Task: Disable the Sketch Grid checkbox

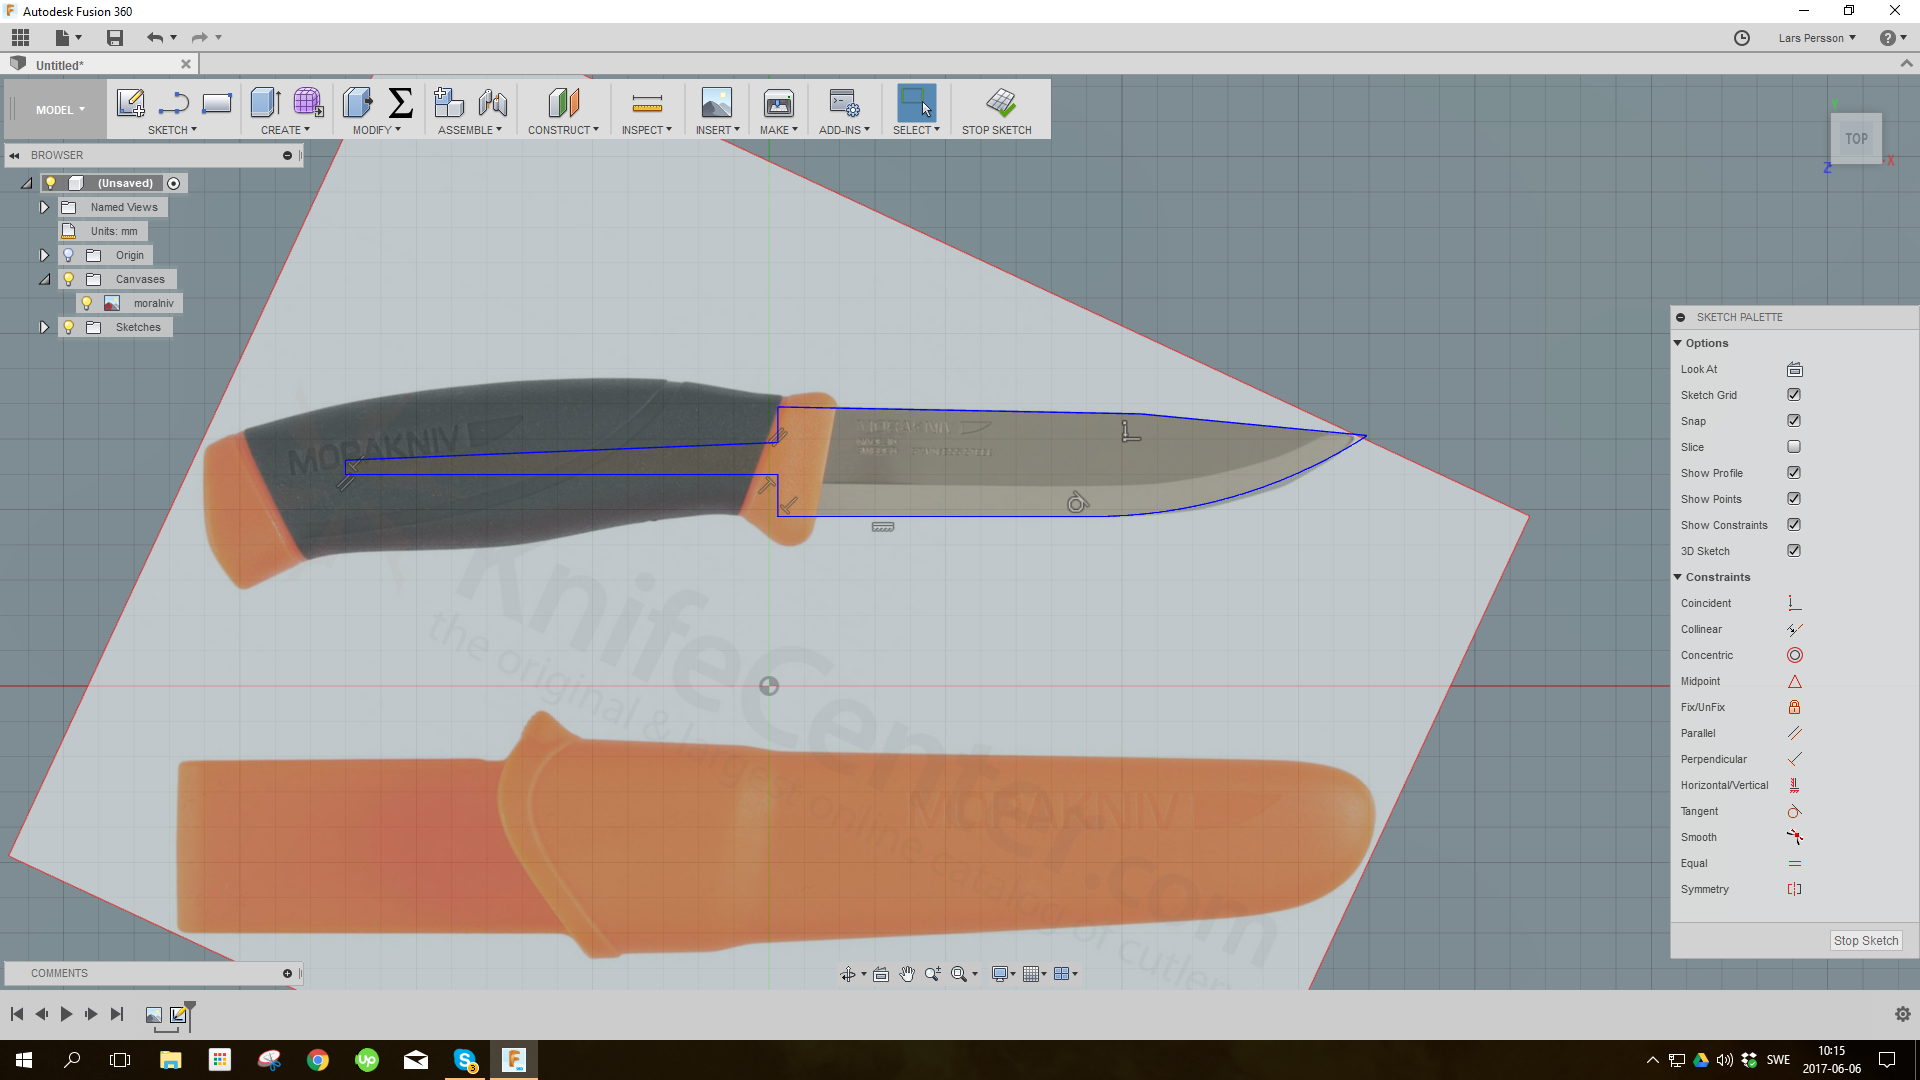Action: [x=1794, y=394]
